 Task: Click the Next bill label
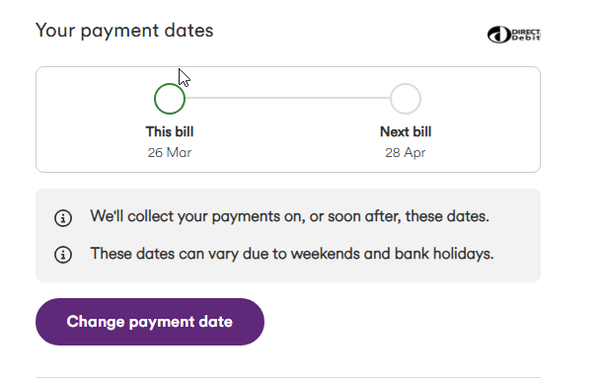(406, 132)
